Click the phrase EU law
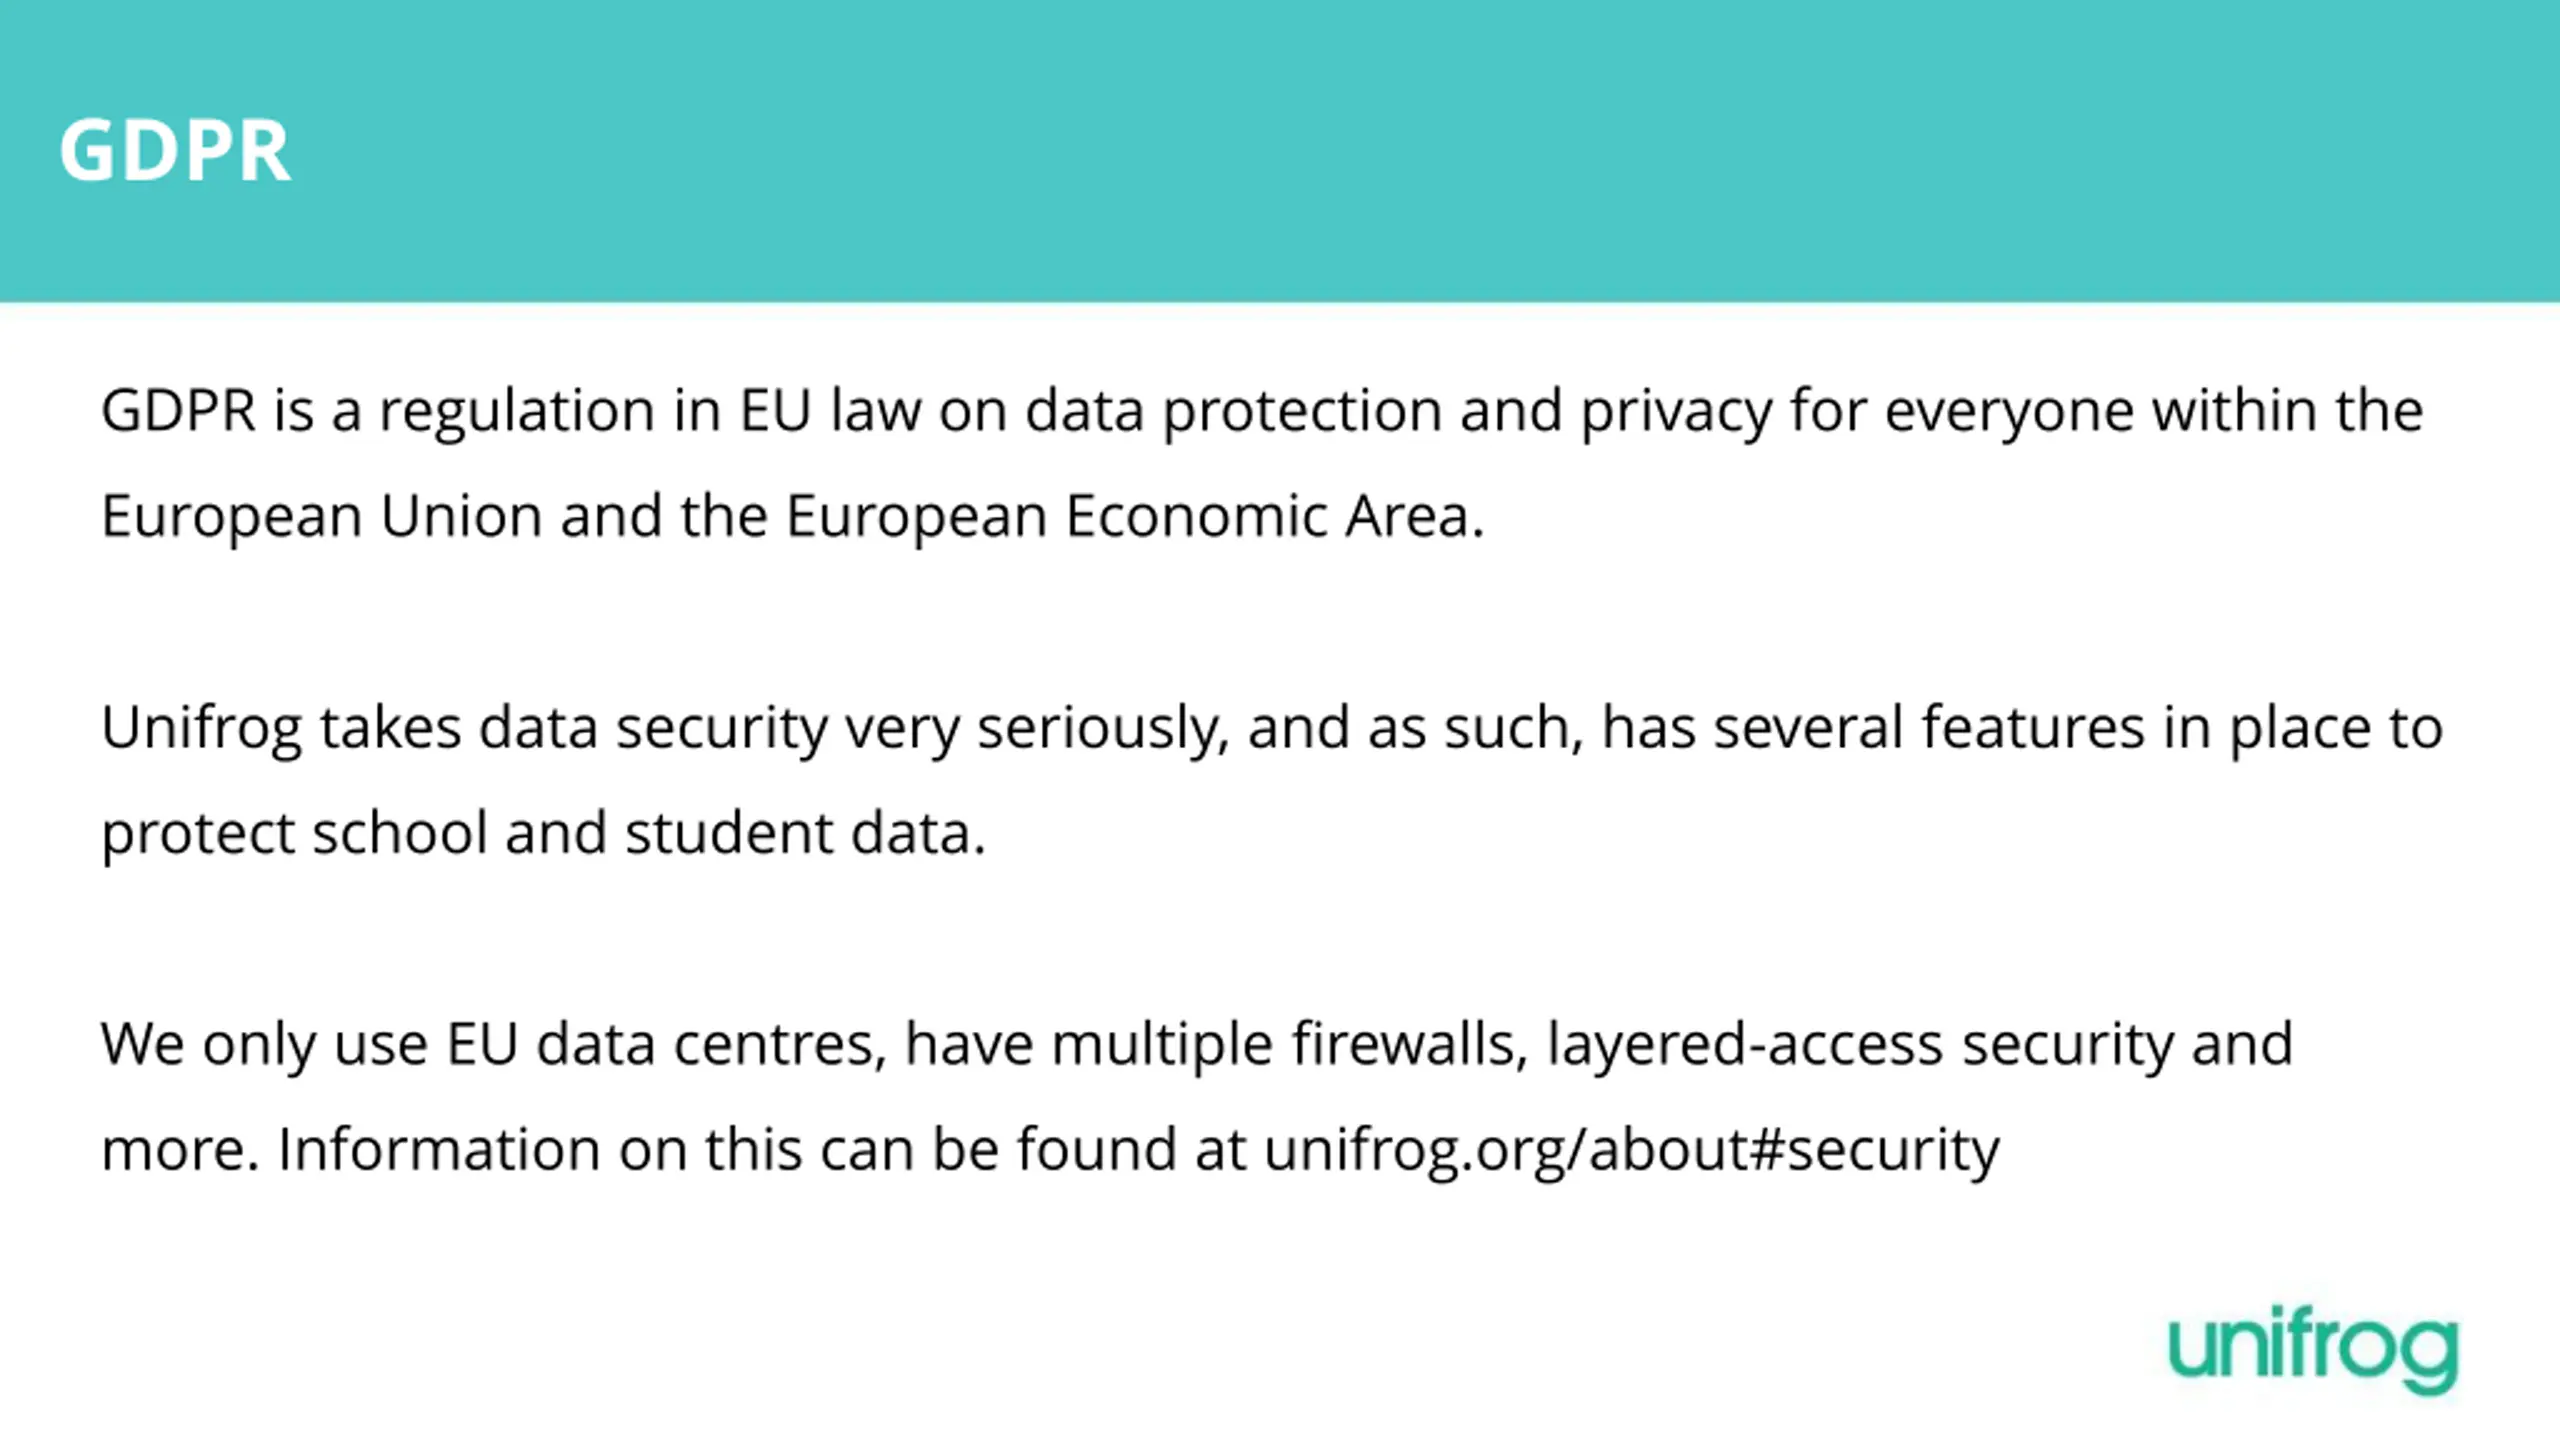The image size is (2560, 1440). tap(829, 412)
